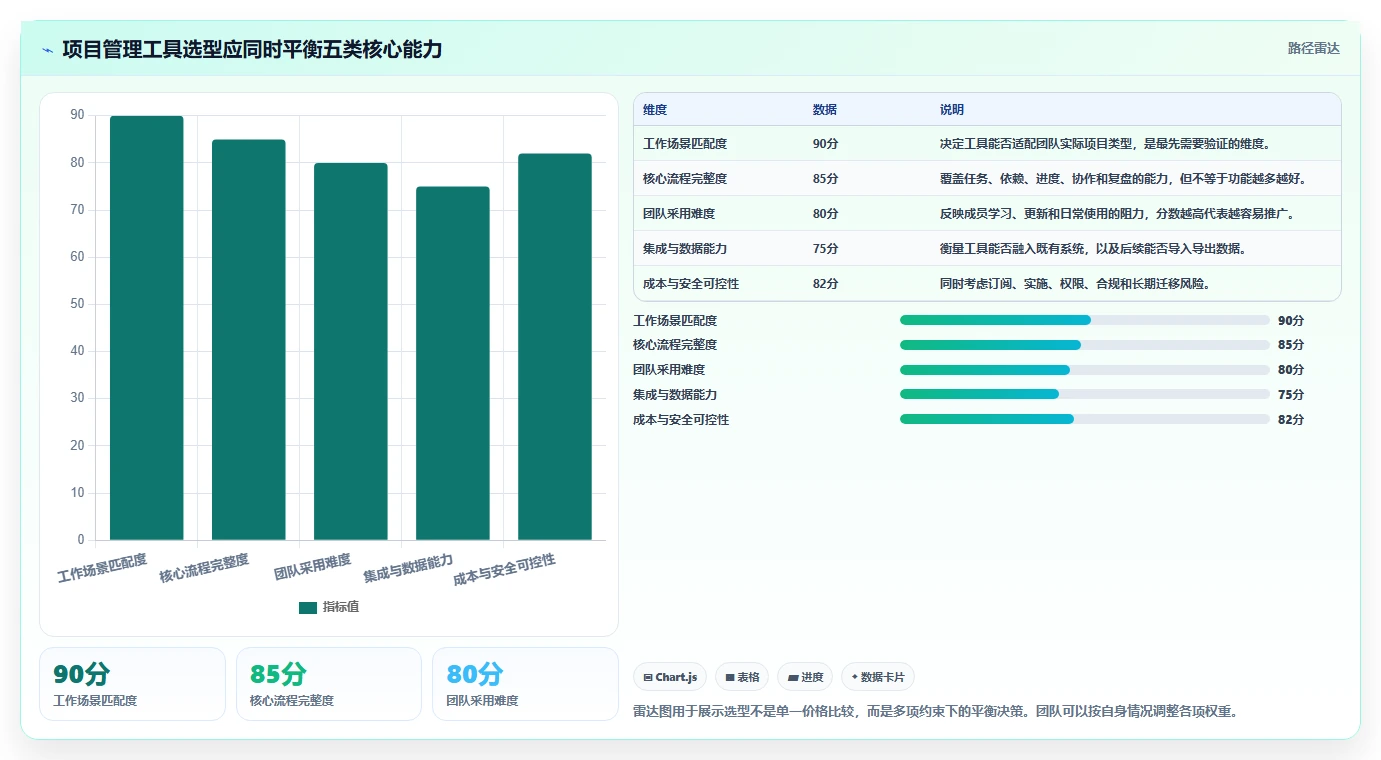1381x760 pixels.
Task: Click the 82分 value after the progress bar
Action: [1291, 420]
